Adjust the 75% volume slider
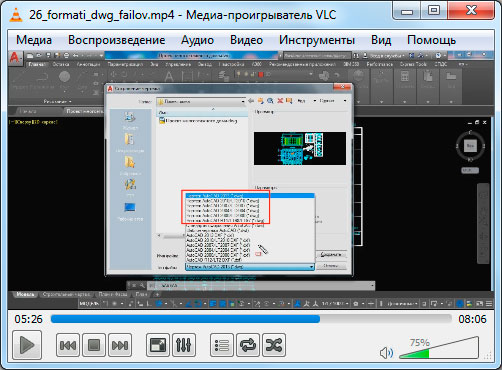The width and height of the screenshot is (502, 370). coord(439,348)
